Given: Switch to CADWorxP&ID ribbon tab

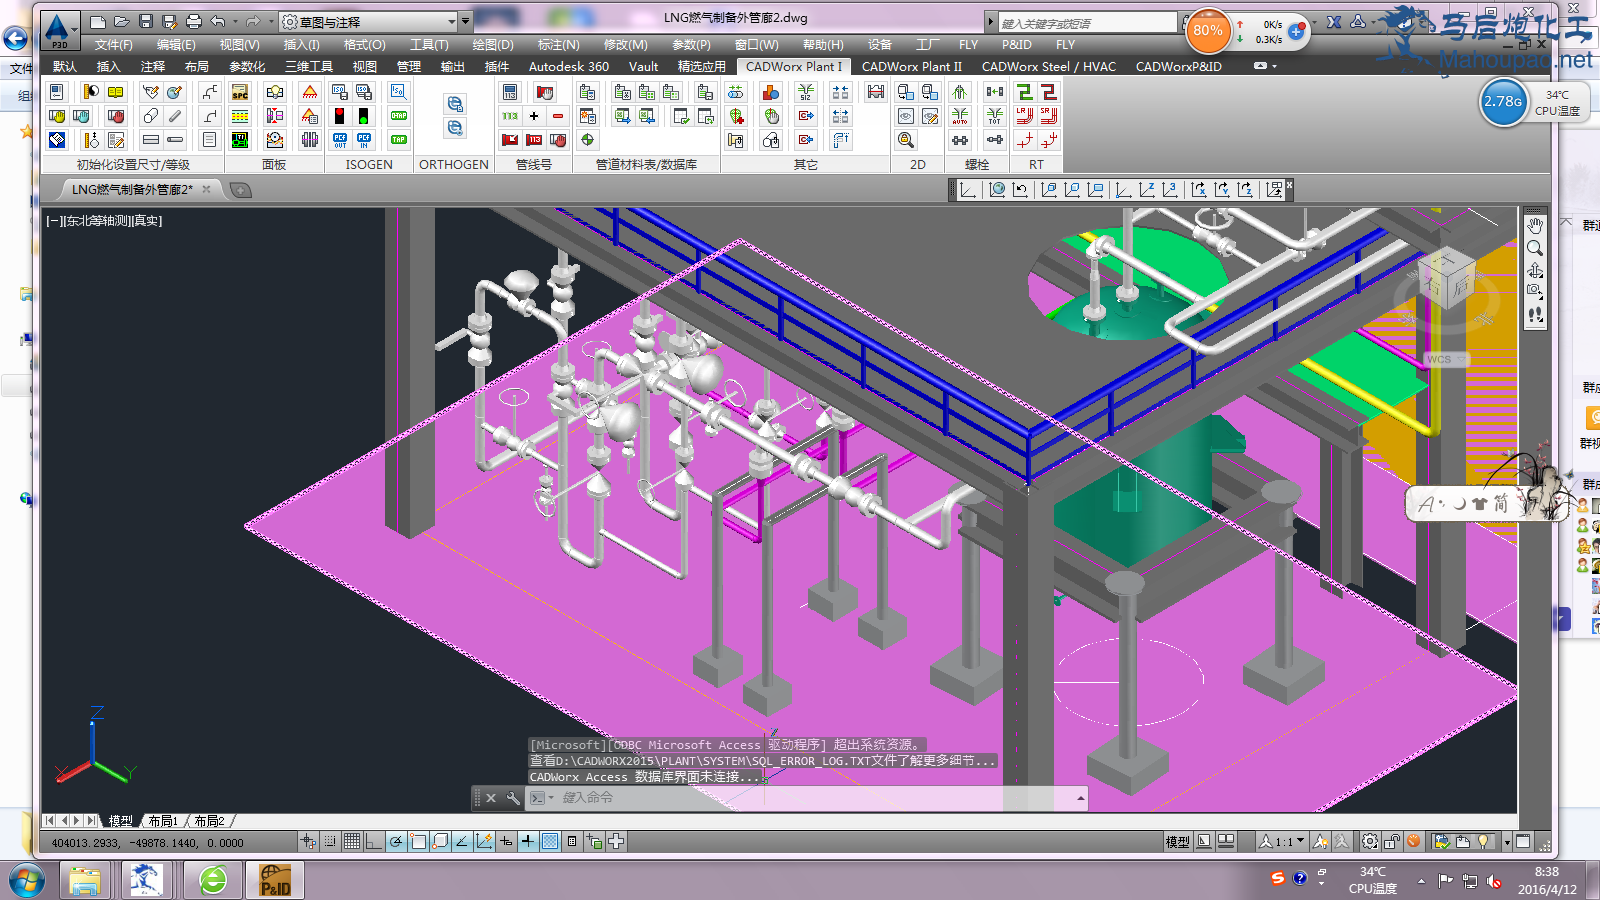Looking at the screenshot, I should (x=1178, y=67).
